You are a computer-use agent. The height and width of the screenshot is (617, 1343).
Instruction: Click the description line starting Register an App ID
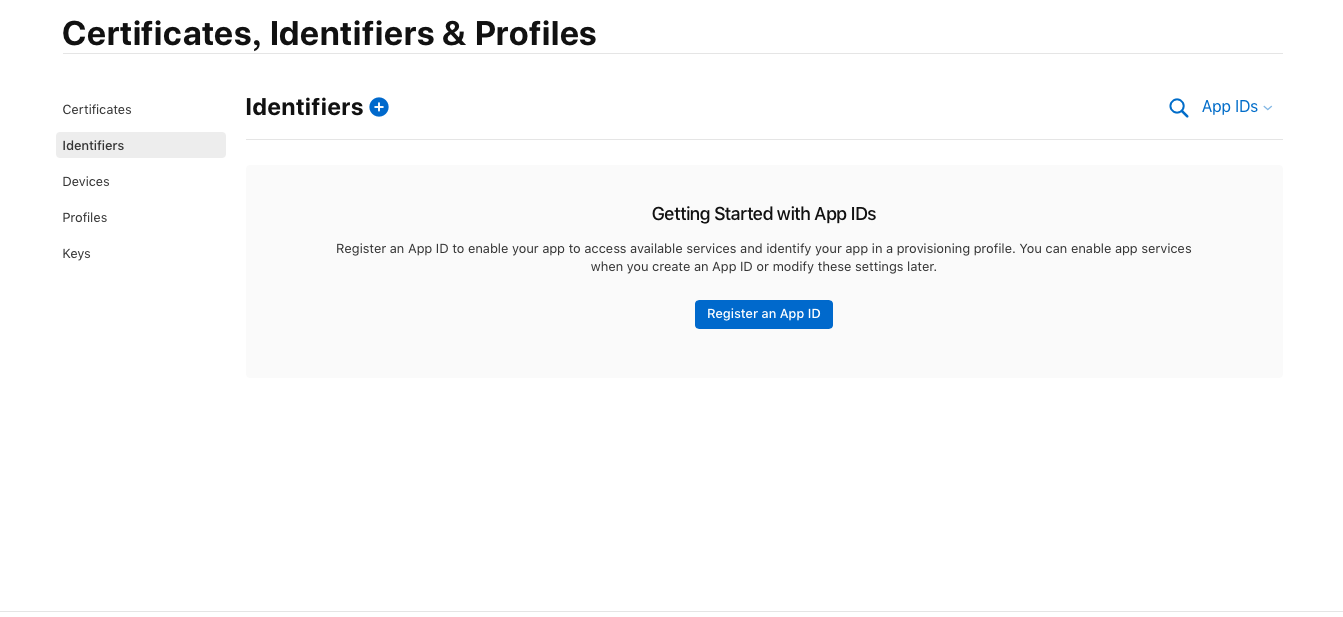click(764, 248)
